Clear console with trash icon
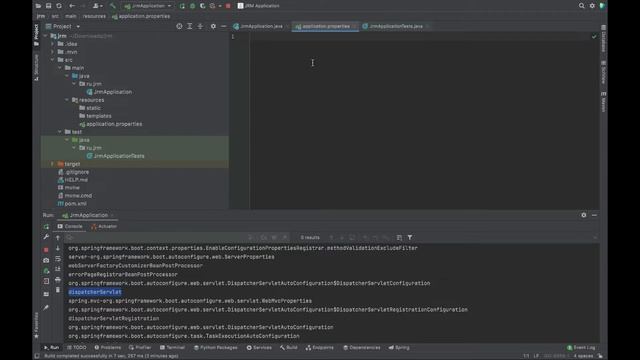The image size is (640, 360). [x=58, y=290]
